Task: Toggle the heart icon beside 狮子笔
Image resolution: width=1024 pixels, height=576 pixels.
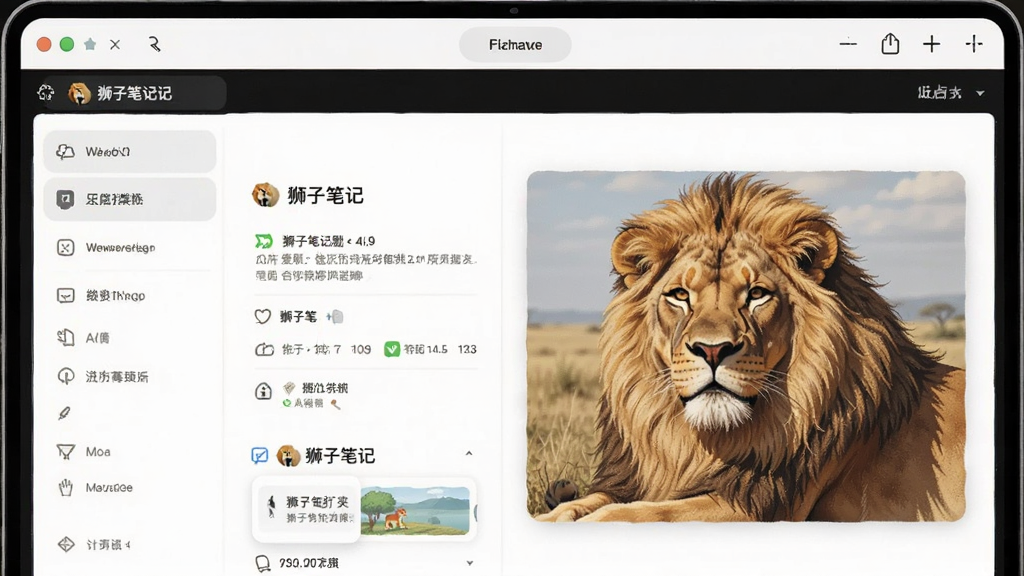Action: point(263,317)
